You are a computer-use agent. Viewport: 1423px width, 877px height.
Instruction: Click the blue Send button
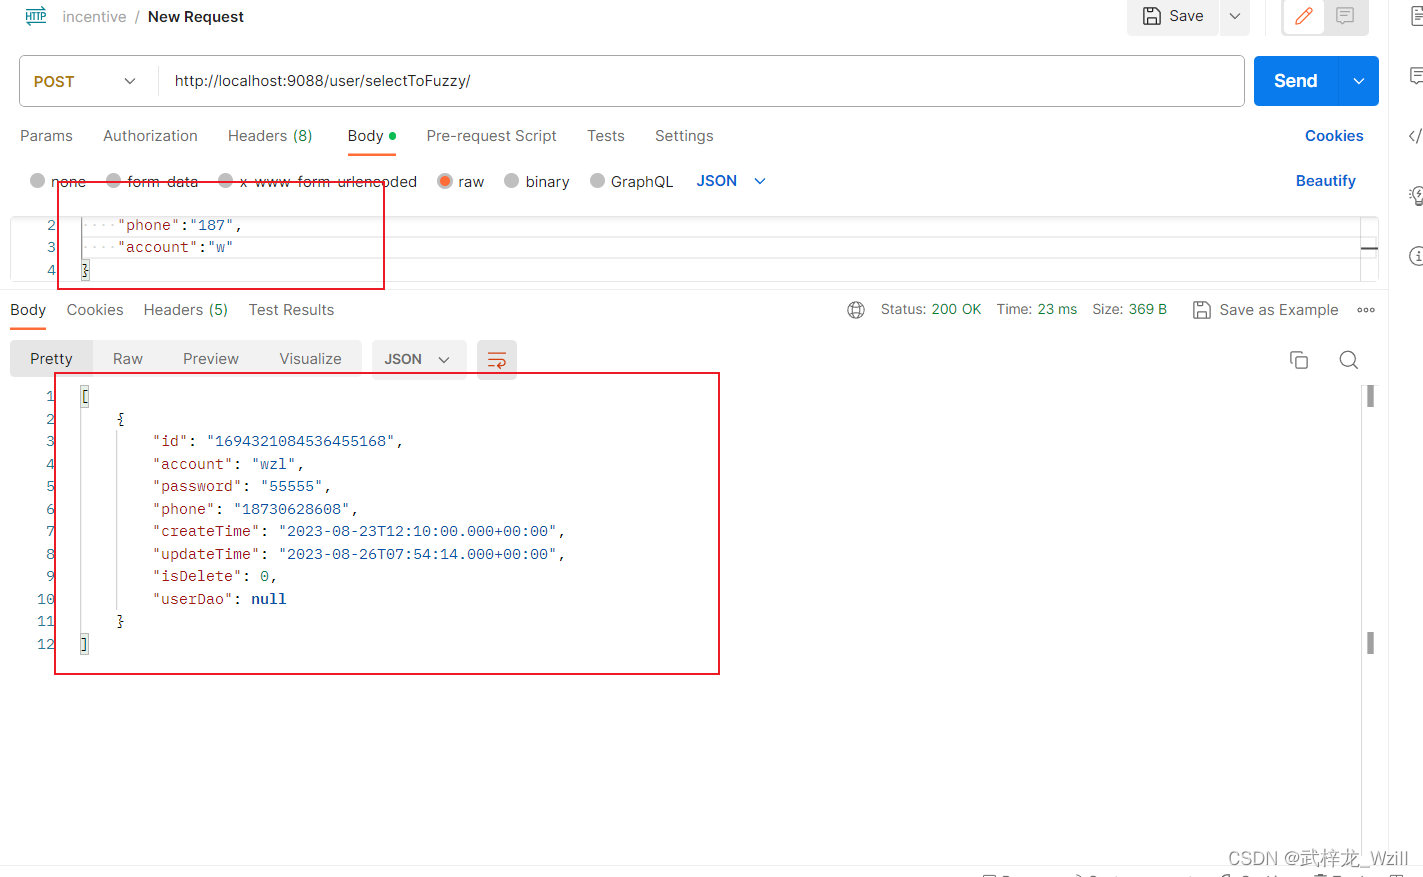click(1295, 81)
